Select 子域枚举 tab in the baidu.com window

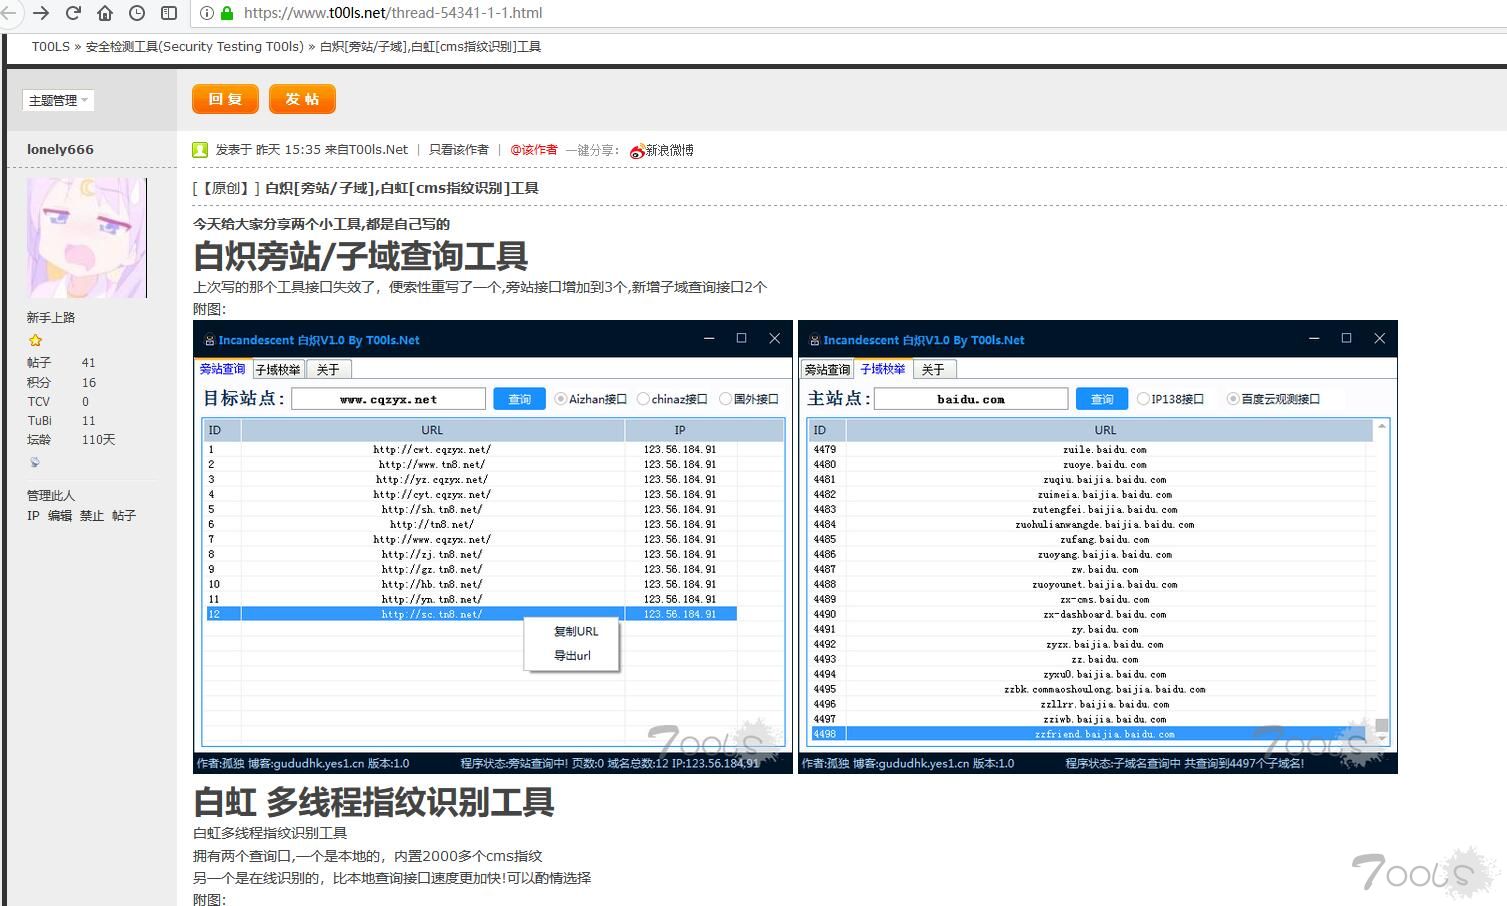coord(883,369)
